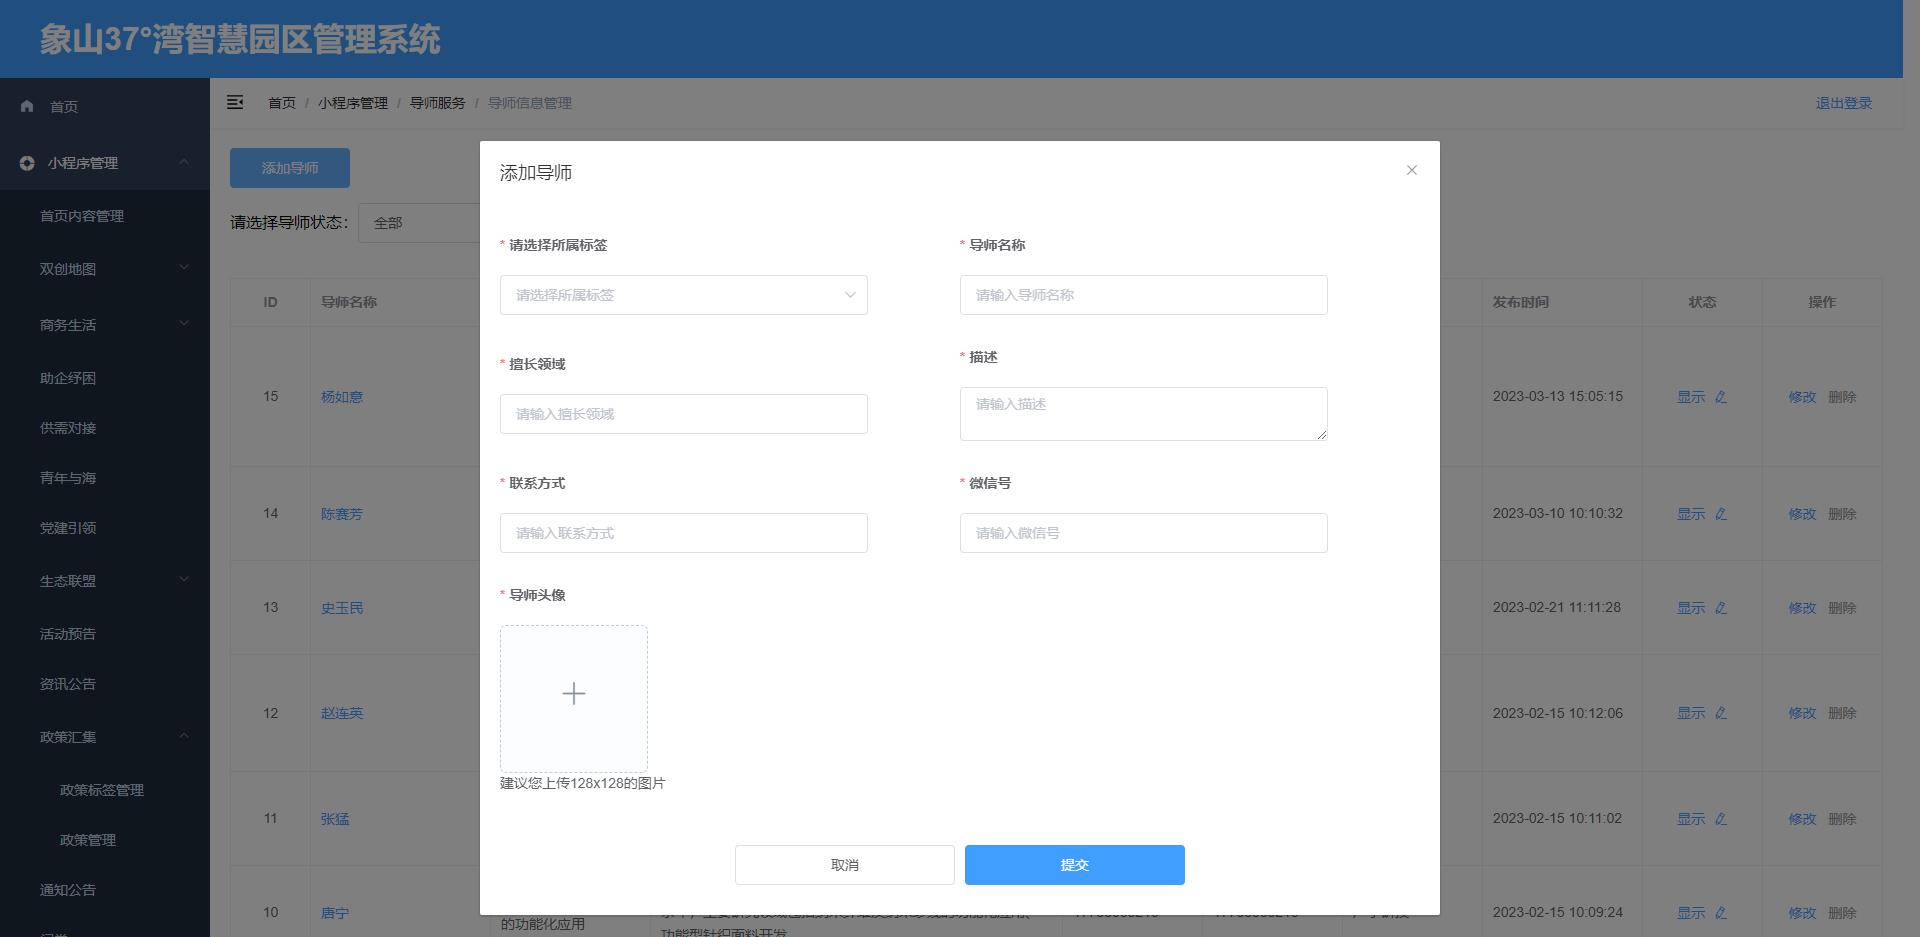
Task: Click the 取消 cancel button
Action: (845, 865)
